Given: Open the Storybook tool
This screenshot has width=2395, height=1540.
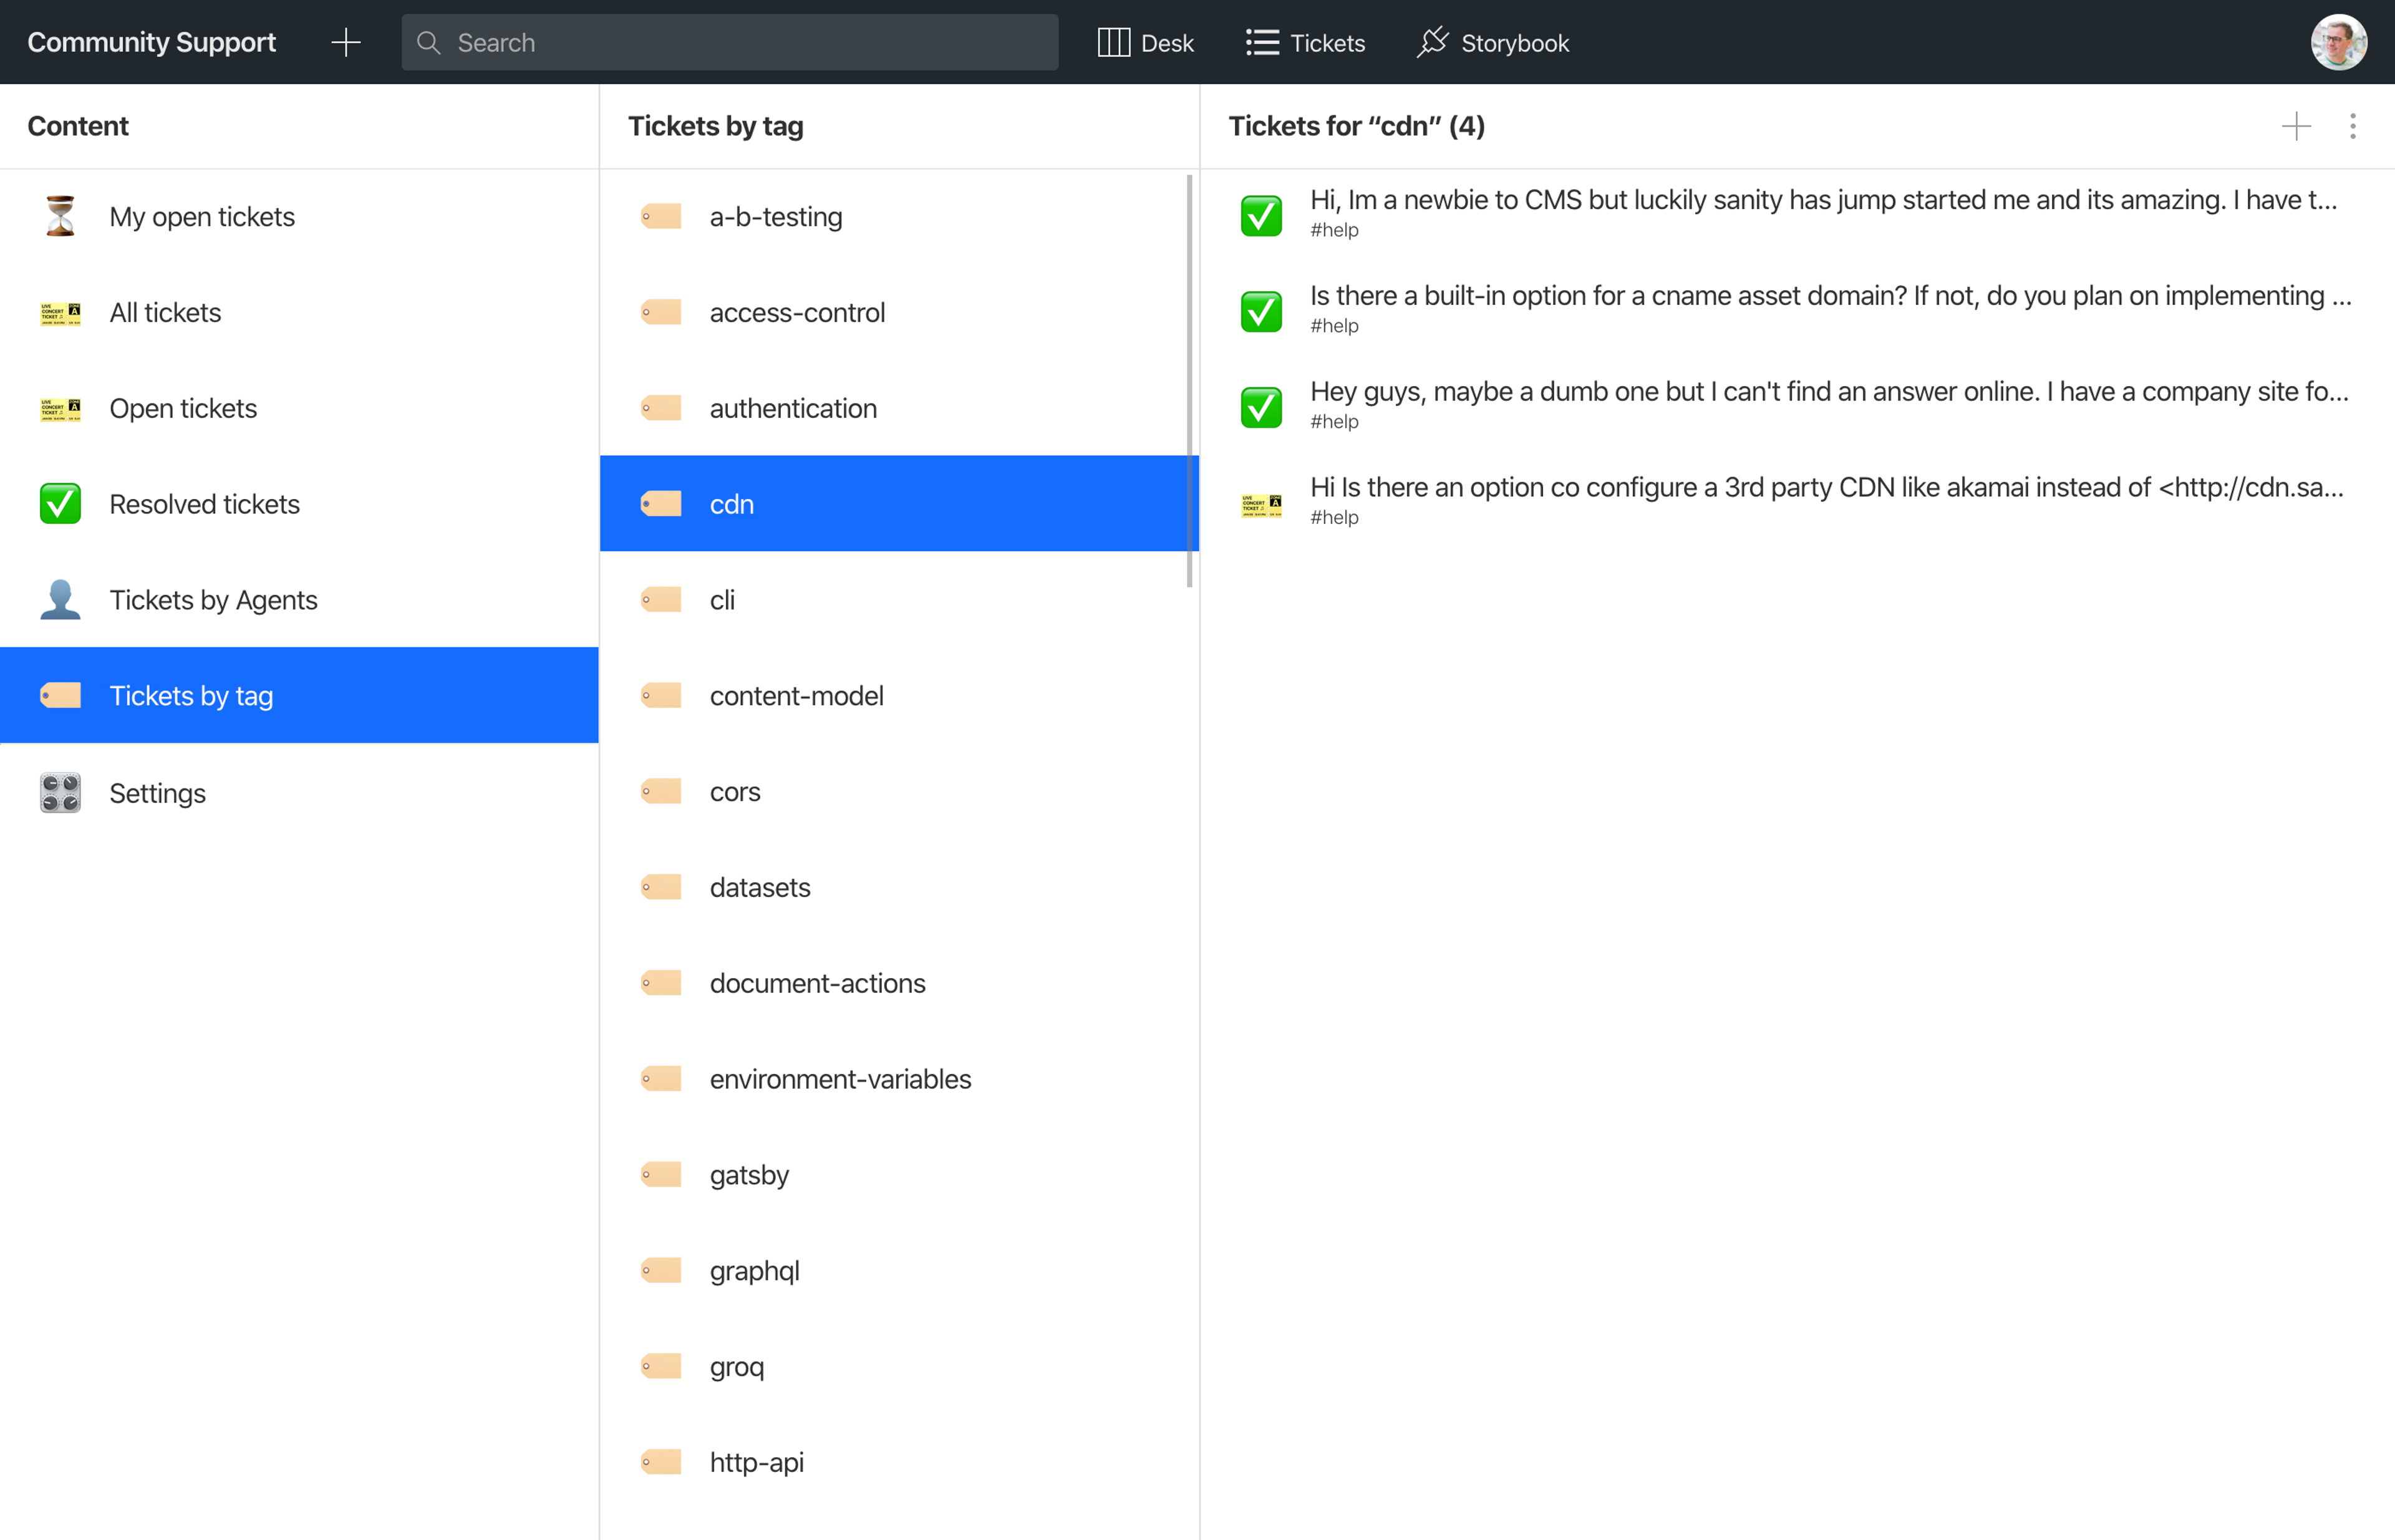Looking at the screenshot, I should 1493,42.
